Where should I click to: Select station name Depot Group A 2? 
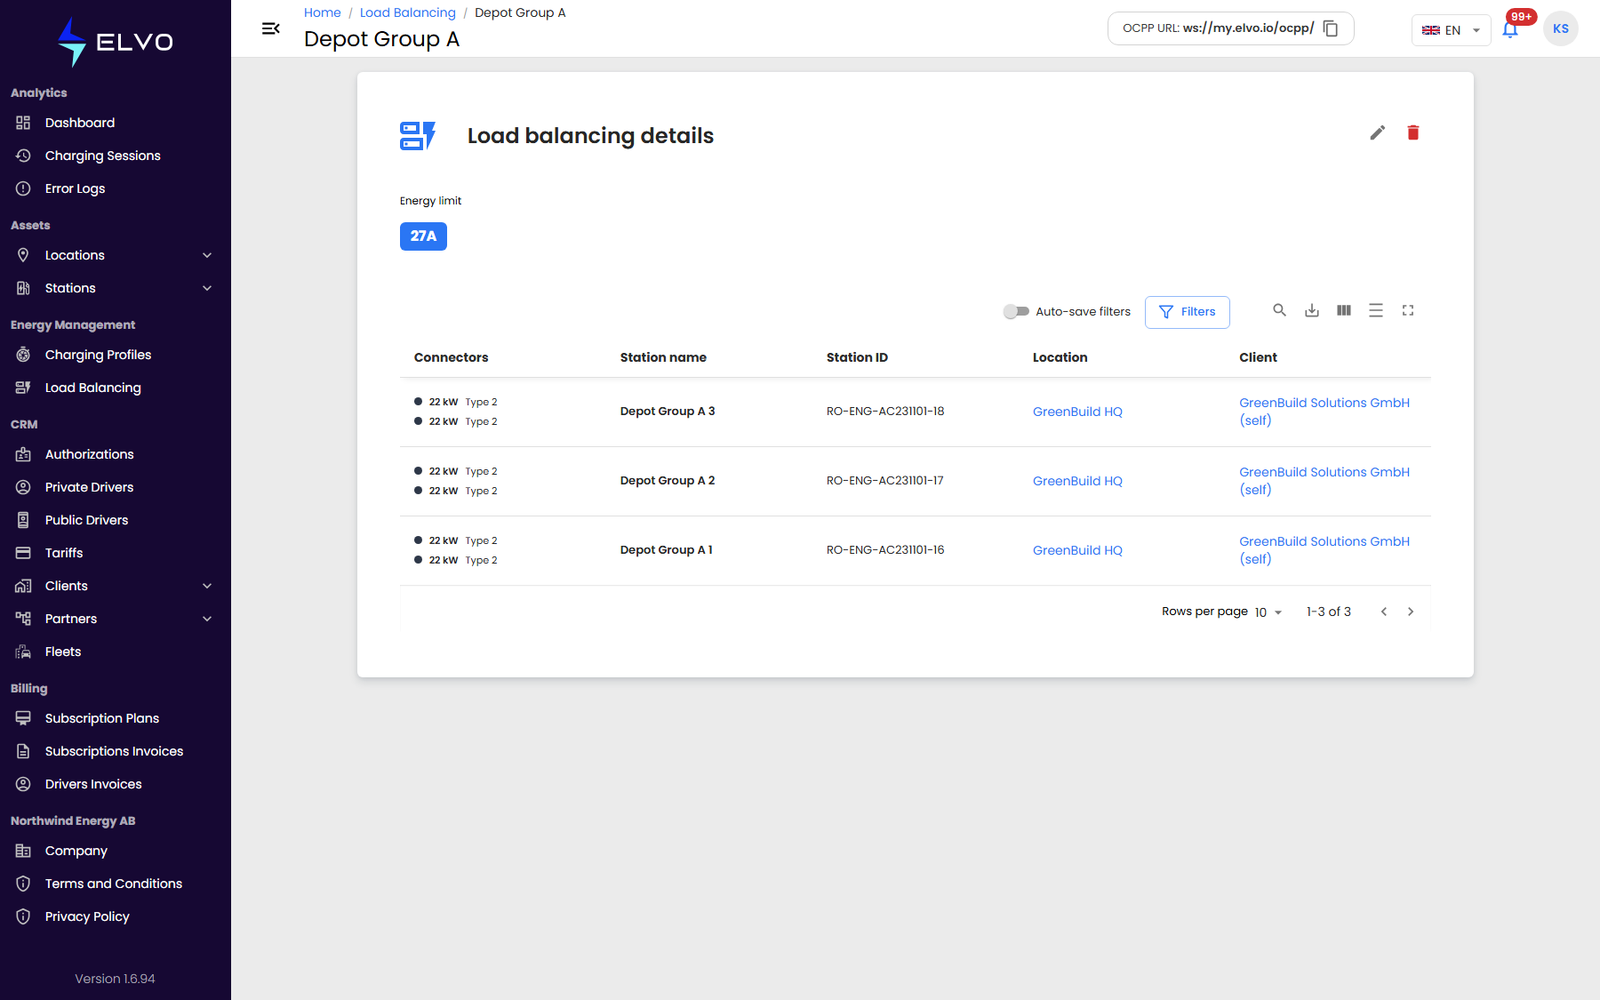(x=667, y=481)
